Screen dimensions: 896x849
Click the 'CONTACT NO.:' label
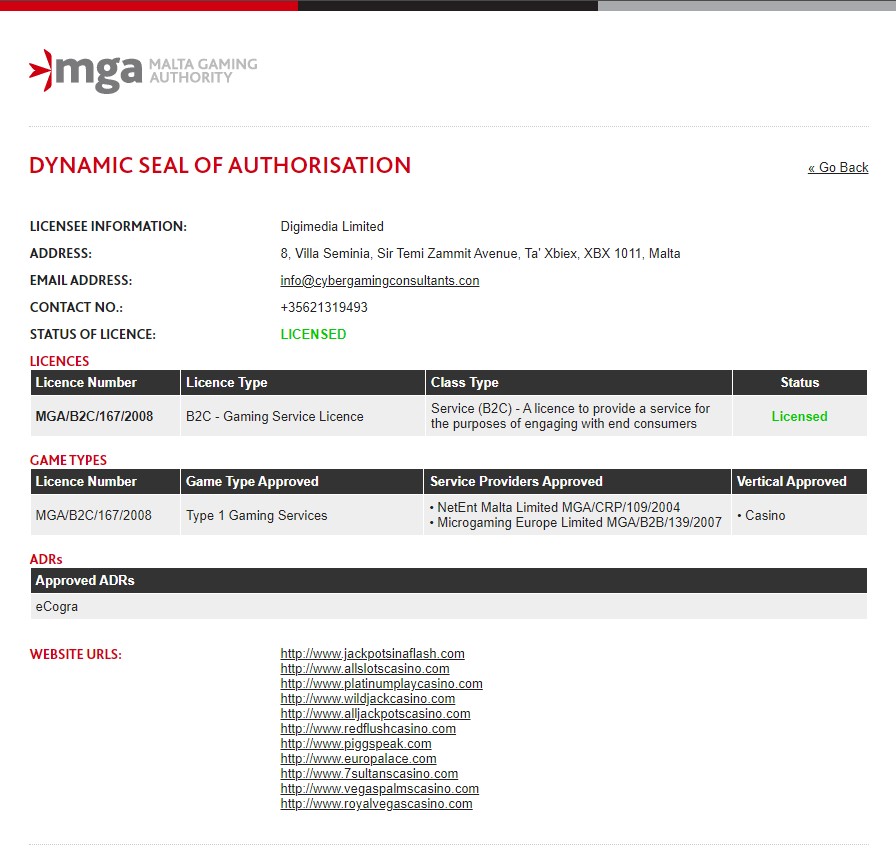76,307
